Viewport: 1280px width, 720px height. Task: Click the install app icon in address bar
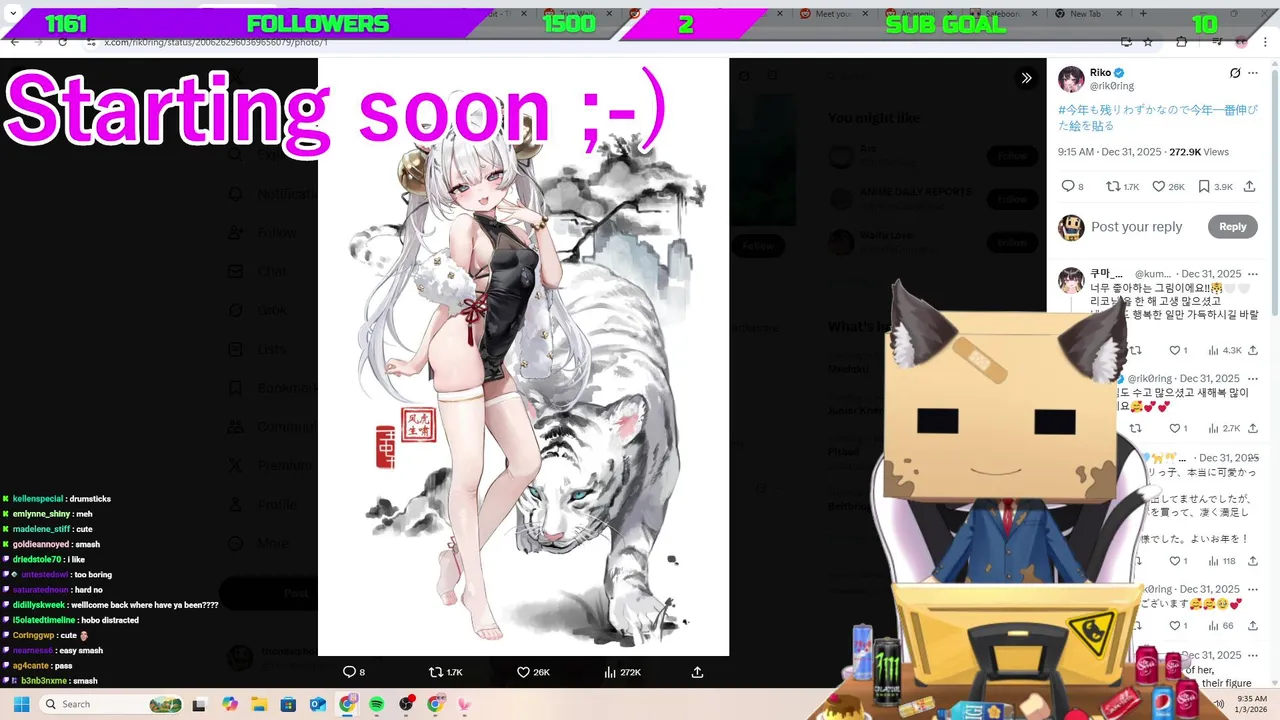(1126, 42)
